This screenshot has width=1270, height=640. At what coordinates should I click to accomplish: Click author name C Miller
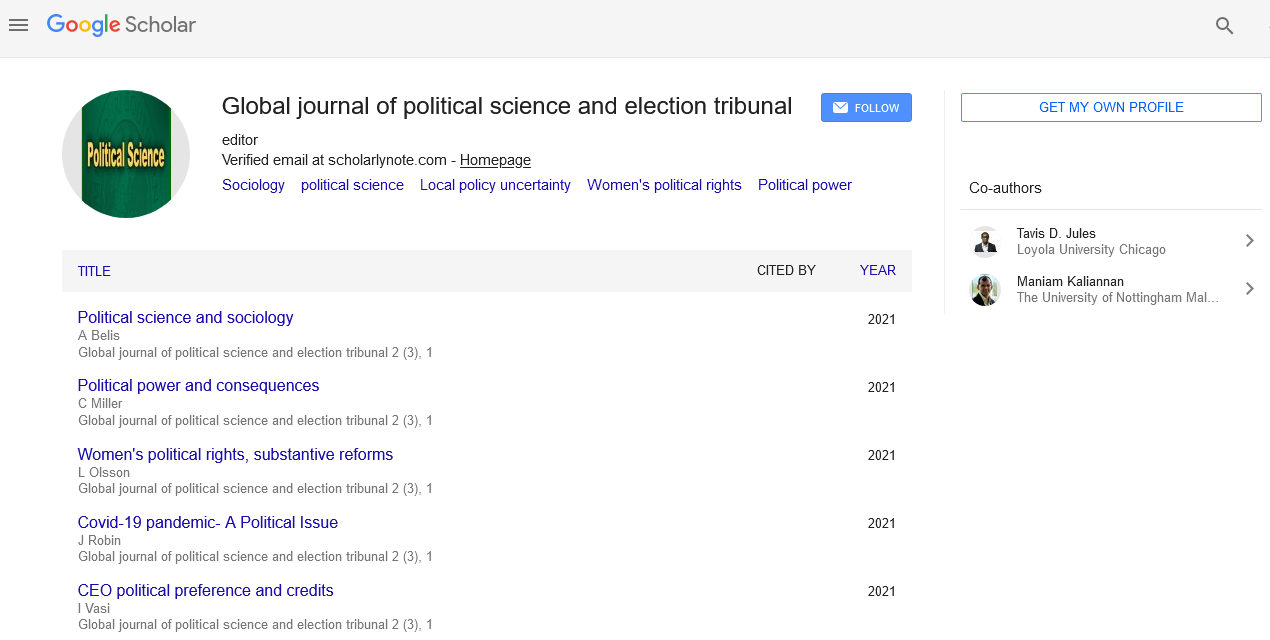click(100, 404)
